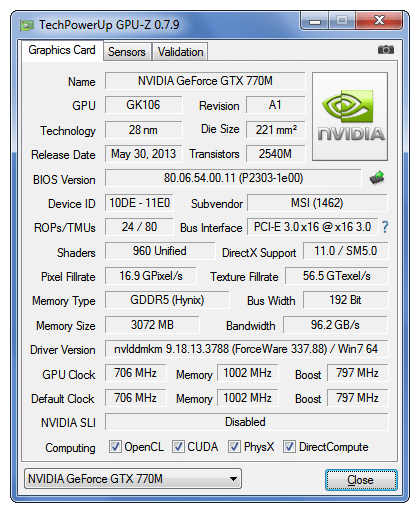This screenshot has width=420, height=513.
Task: Click the Computing label
Action: point(70,448)
